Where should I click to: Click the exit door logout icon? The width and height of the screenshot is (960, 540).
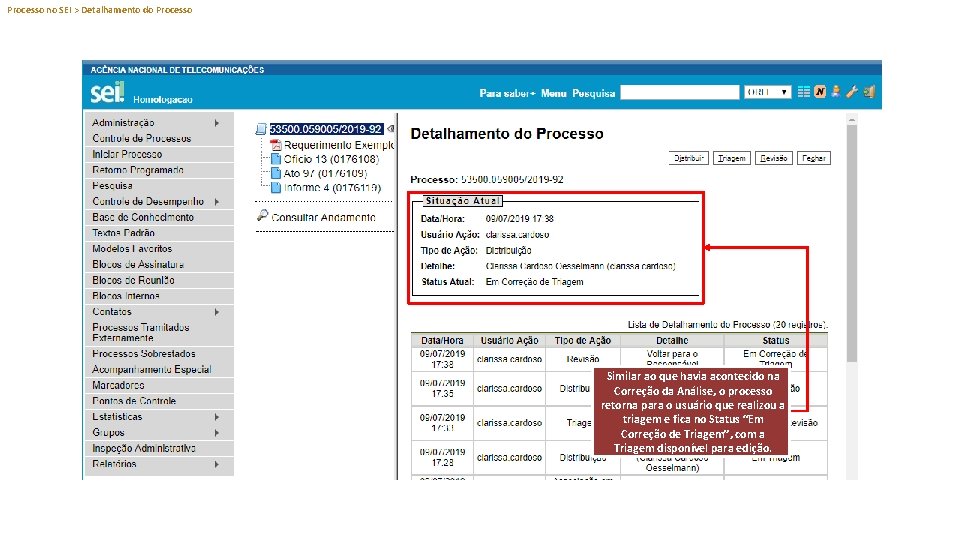pos(869,92)
